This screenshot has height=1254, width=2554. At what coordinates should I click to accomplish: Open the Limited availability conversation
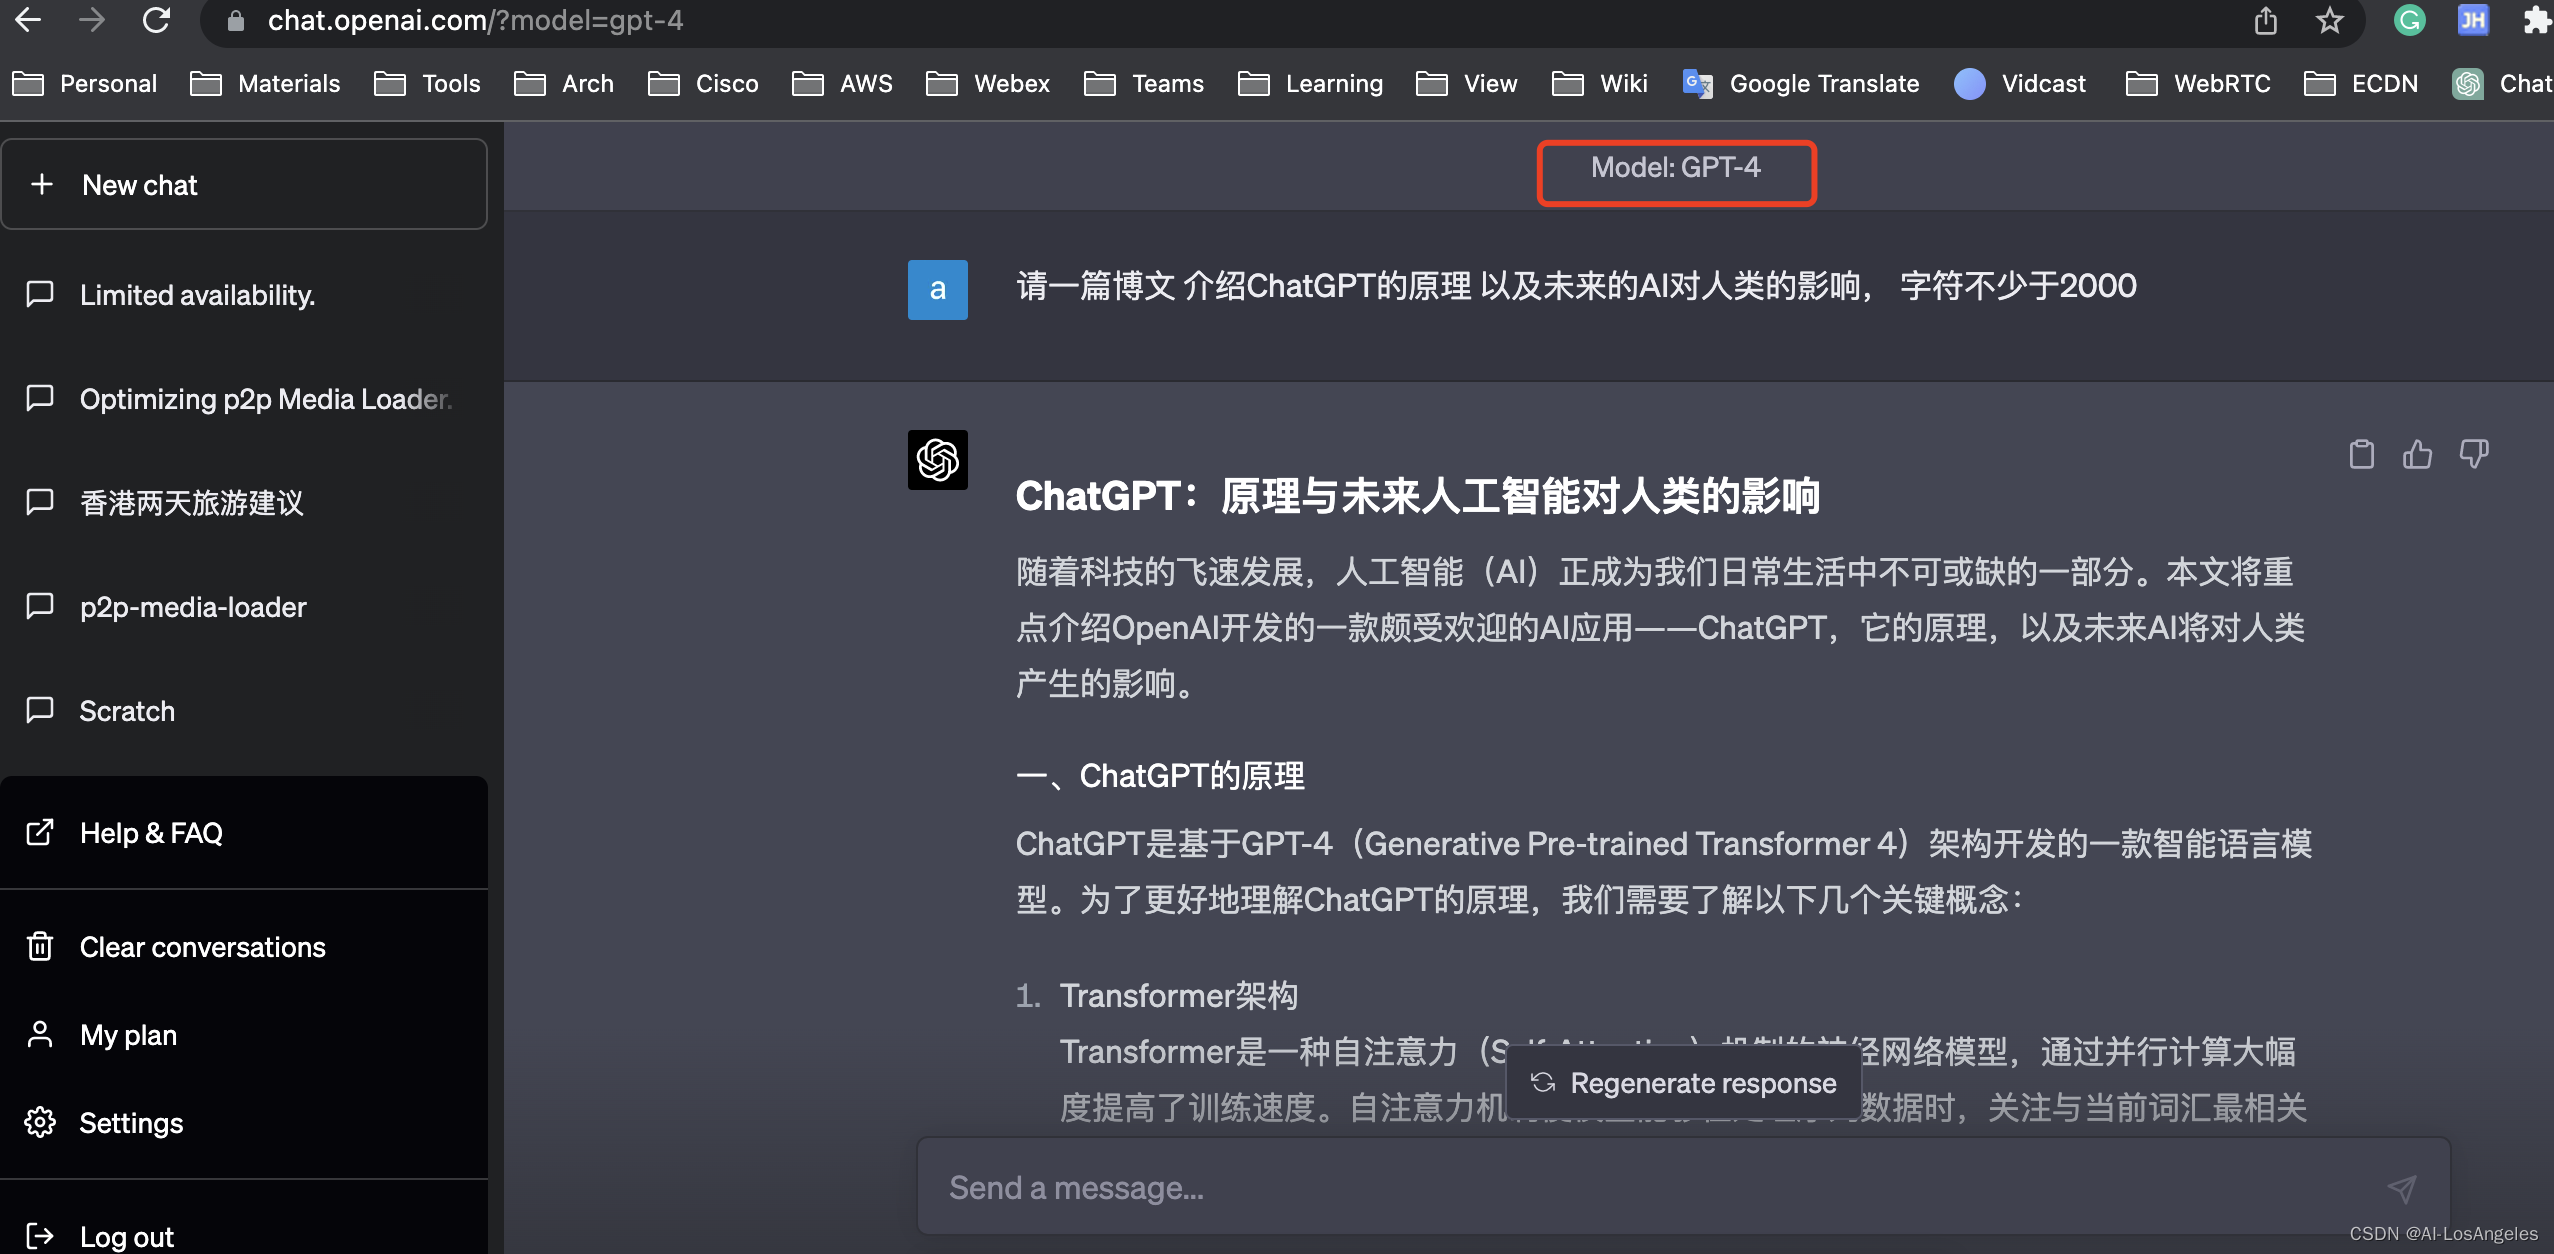point(244,295)
